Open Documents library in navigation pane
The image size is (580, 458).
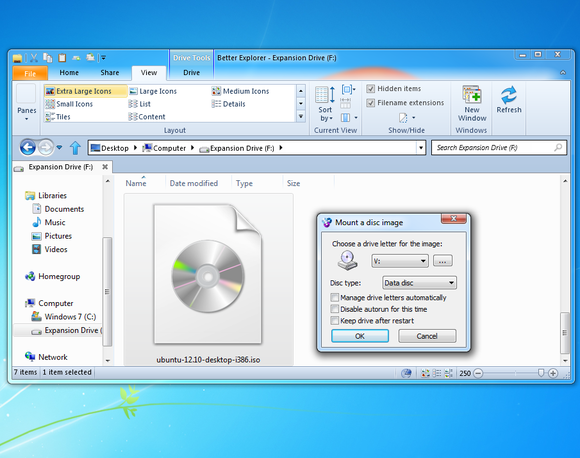[x=58, y=209]
